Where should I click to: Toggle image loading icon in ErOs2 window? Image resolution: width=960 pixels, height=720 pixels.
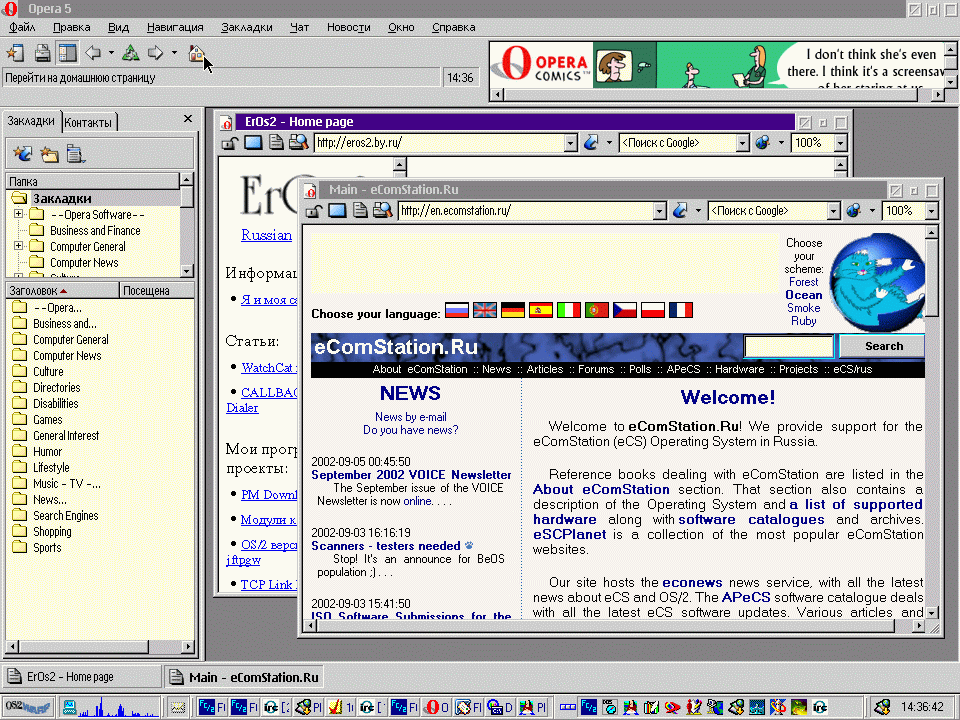(253, 143)
